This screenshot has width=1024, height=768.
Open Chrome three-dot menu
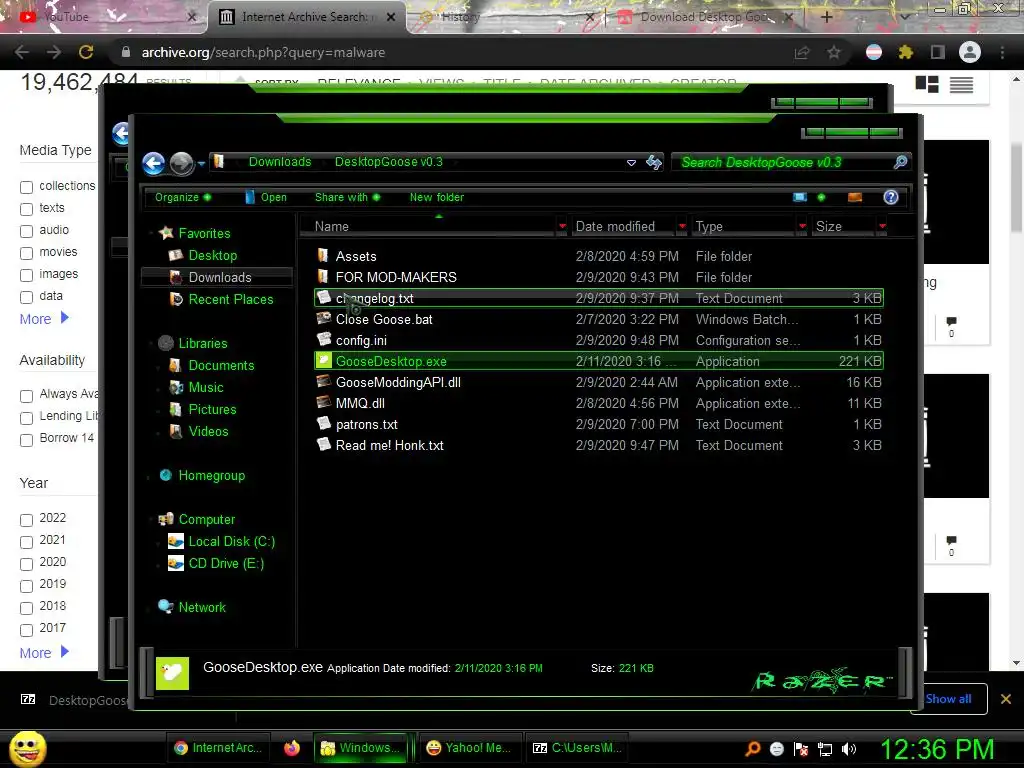[1002, 52]
